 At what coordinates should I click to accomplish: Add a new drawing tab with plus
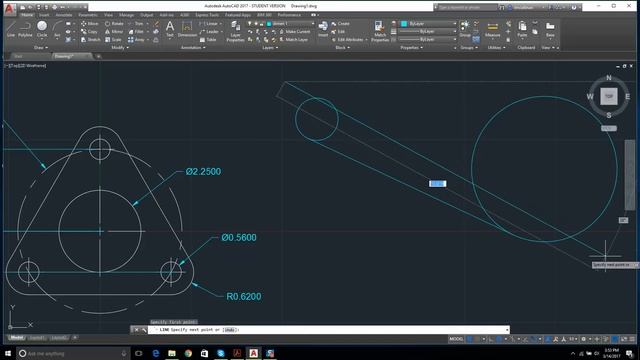(x=98, y=56)
